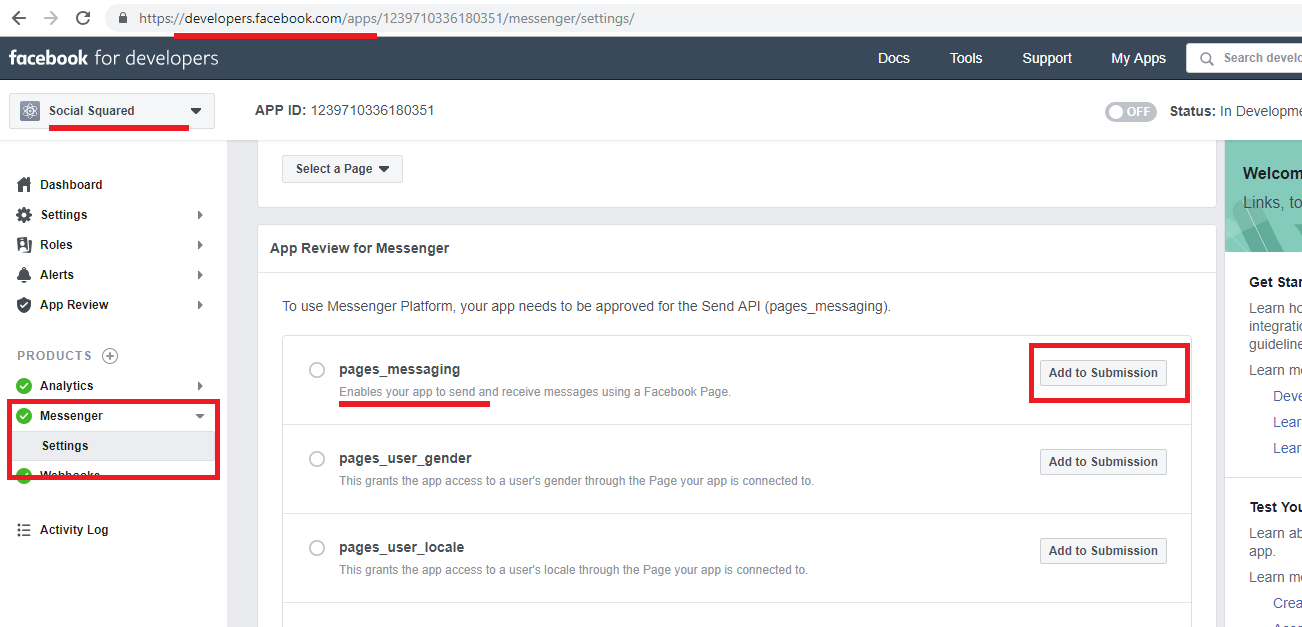Select the pages_user_gender radio button
Image resolution: width=1302 pixels, height=627 pixels.
[x=317, y=459]
